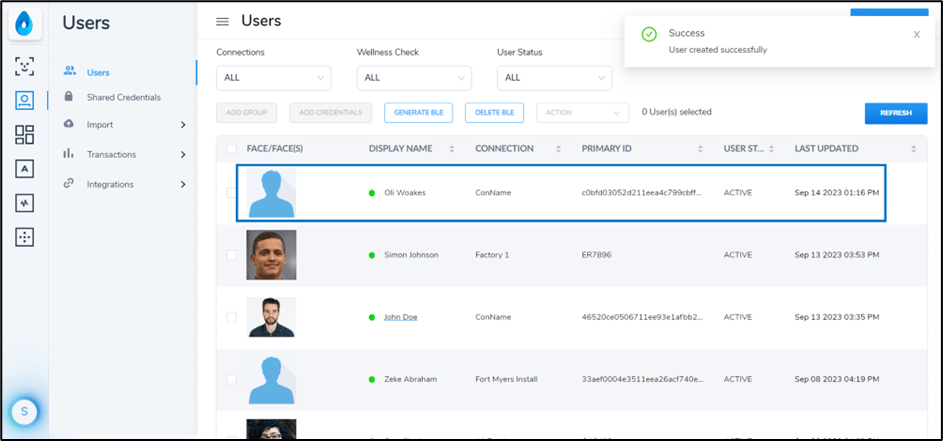Click the Refresh button
The image size is (943, 441).
pos(896,113)
